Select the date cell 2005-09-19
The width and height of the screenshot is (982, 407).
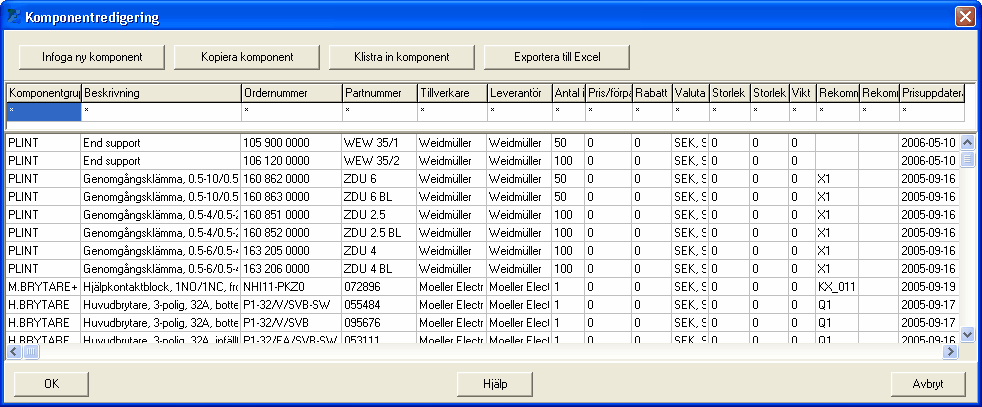click(929, 288)
